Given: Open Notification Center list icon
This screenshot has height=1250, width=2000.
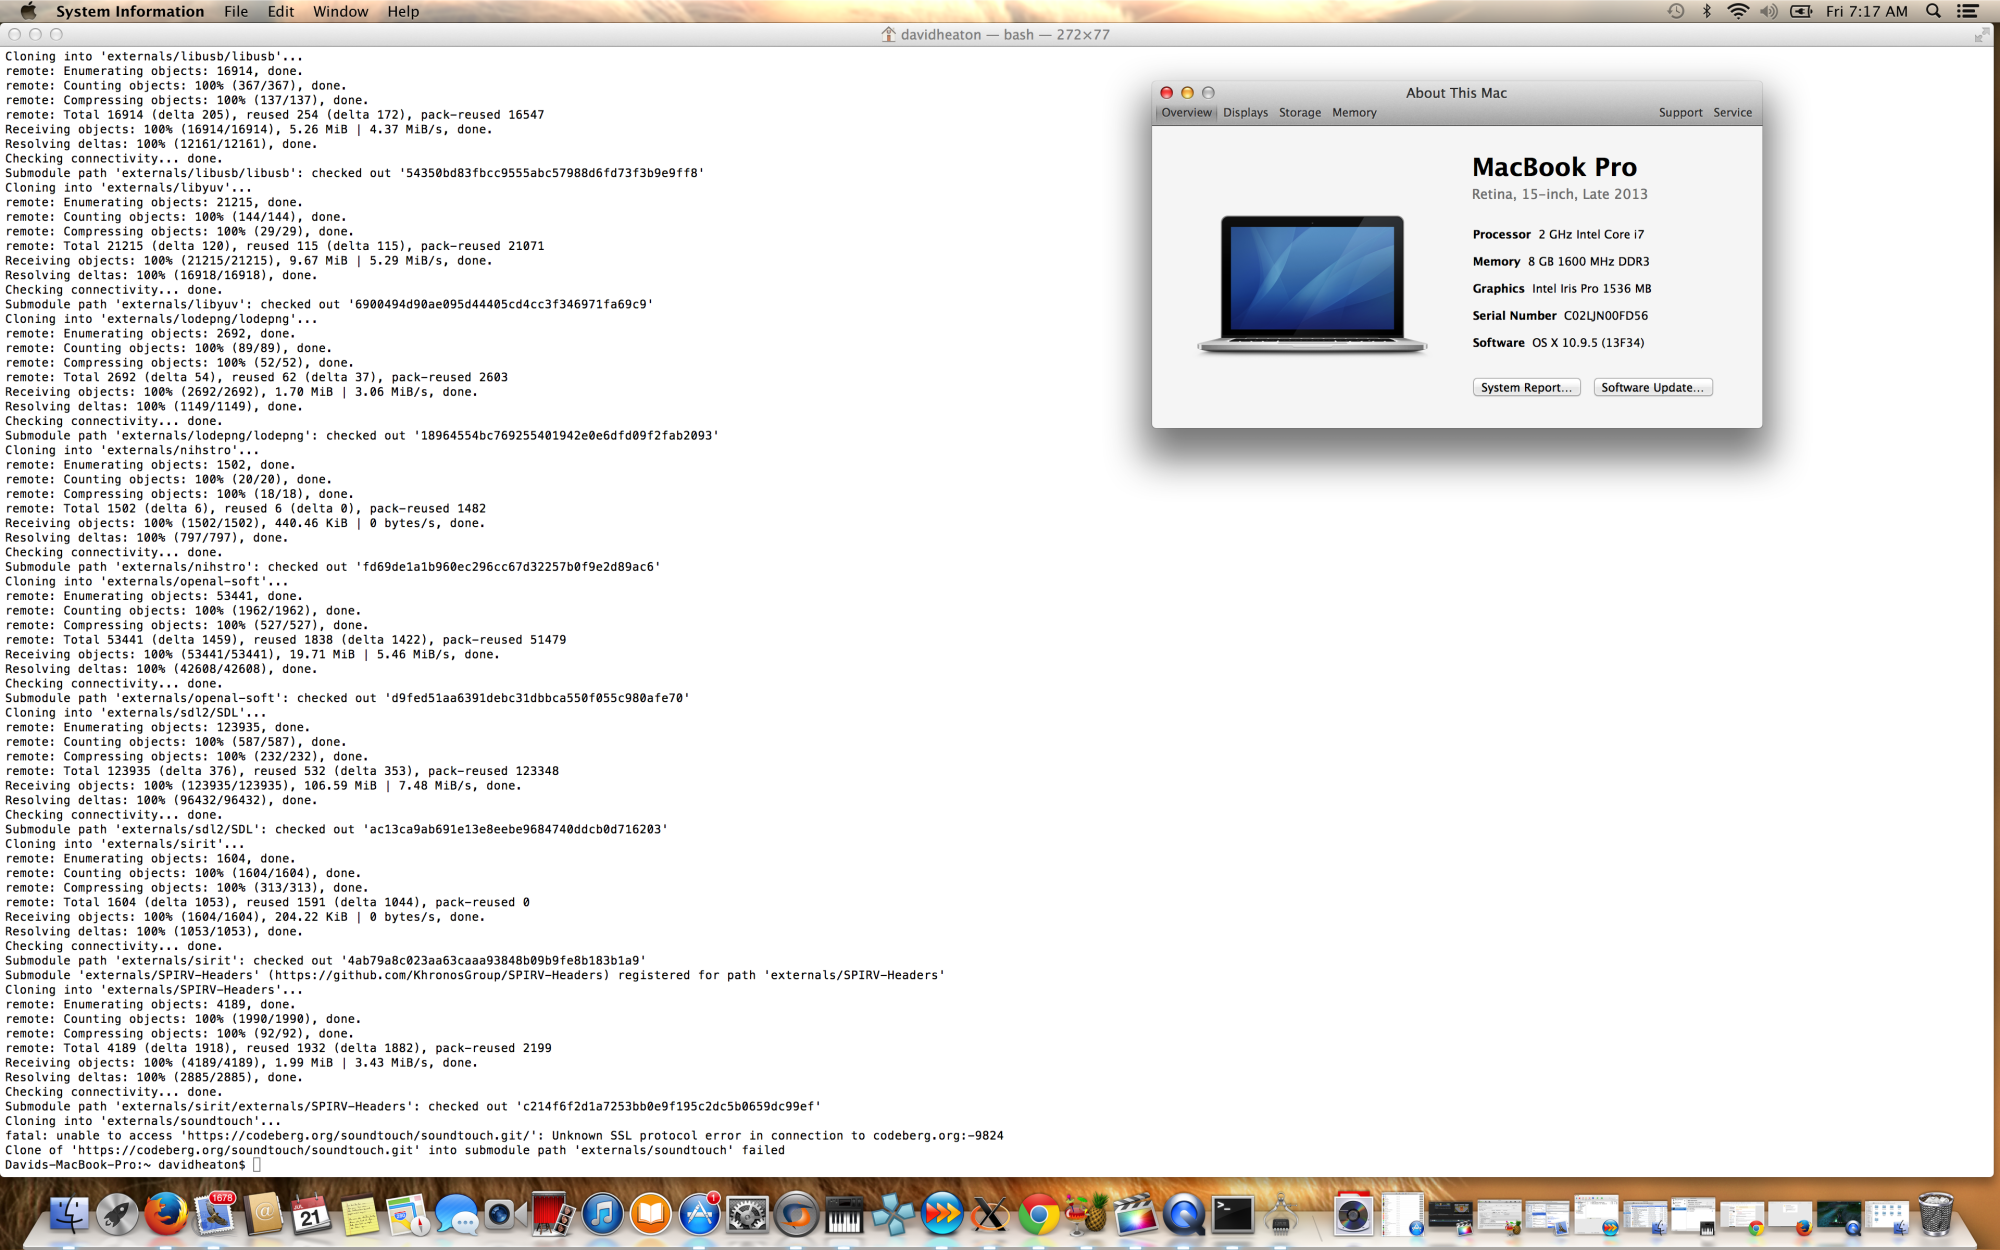Looking at the screenshot, I should point(1967,11).
